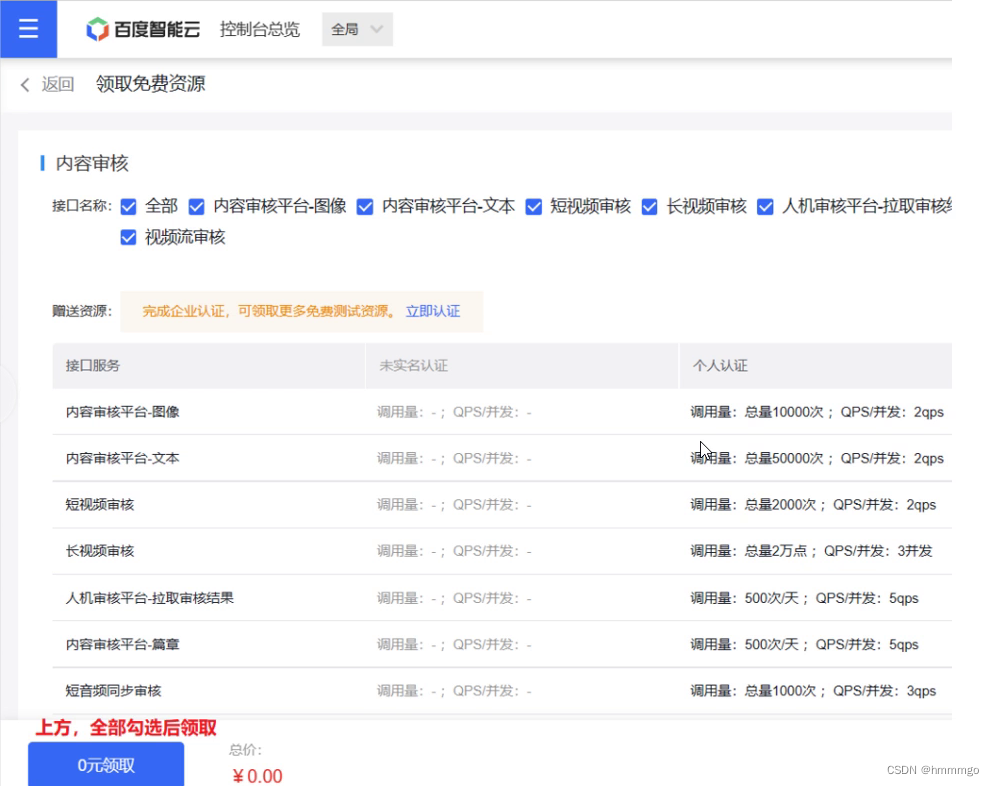Click the back chevron next to 返回
Screen dimensions: 994x786
(24, 84)
